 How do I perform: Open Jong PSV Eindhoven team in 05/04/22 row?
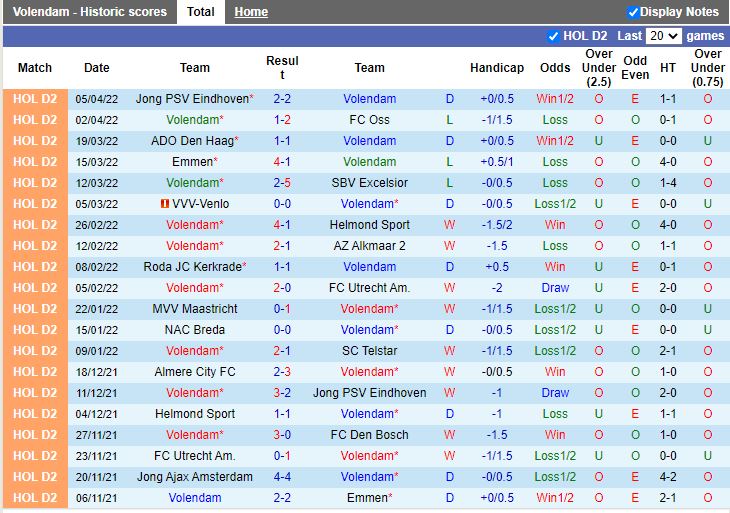(192, 99)
